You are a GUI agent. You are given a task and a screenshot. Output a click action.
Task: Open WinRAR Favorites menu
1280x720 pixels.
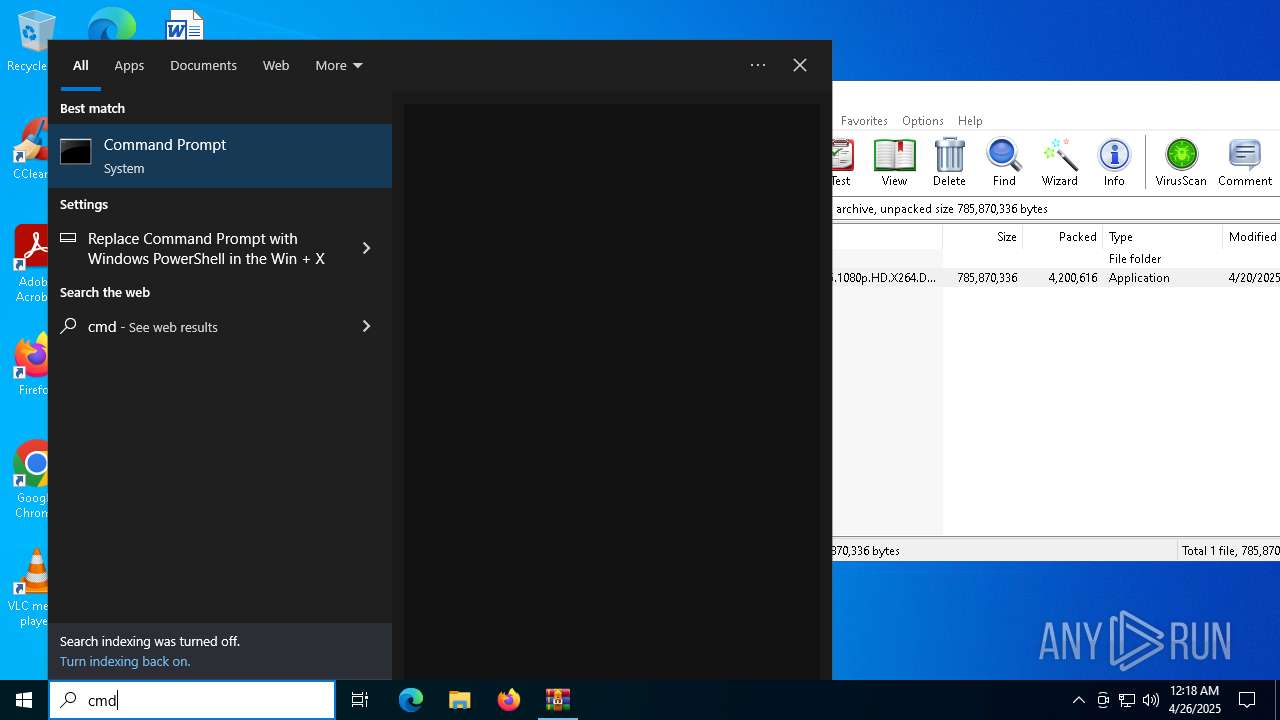tap(864, 120)
